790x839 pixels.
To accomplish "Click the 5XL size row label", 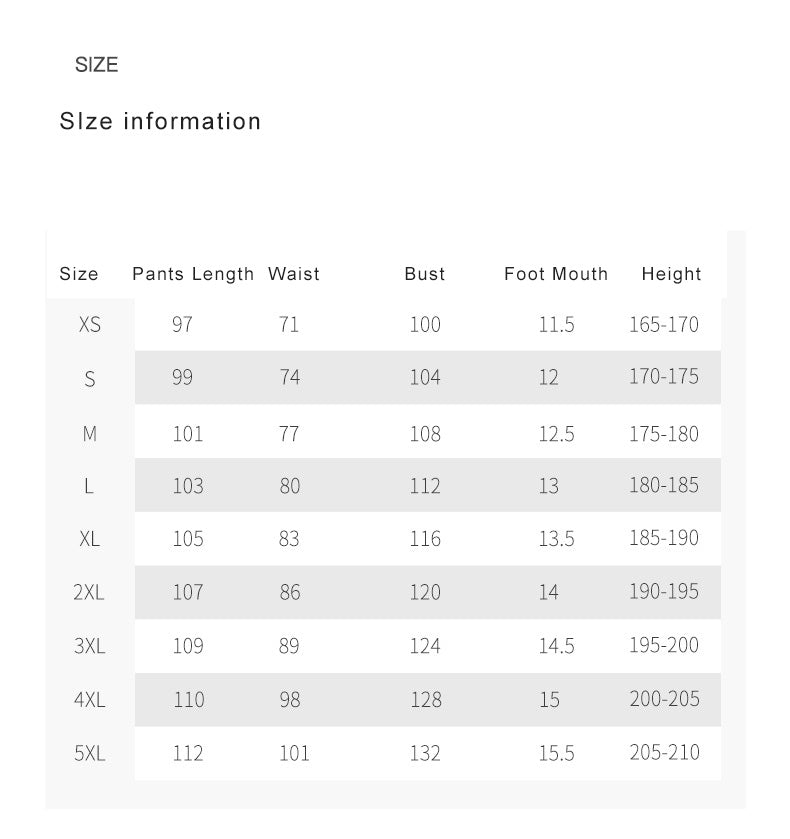I will pyautogui.click(x=89, y=753).
